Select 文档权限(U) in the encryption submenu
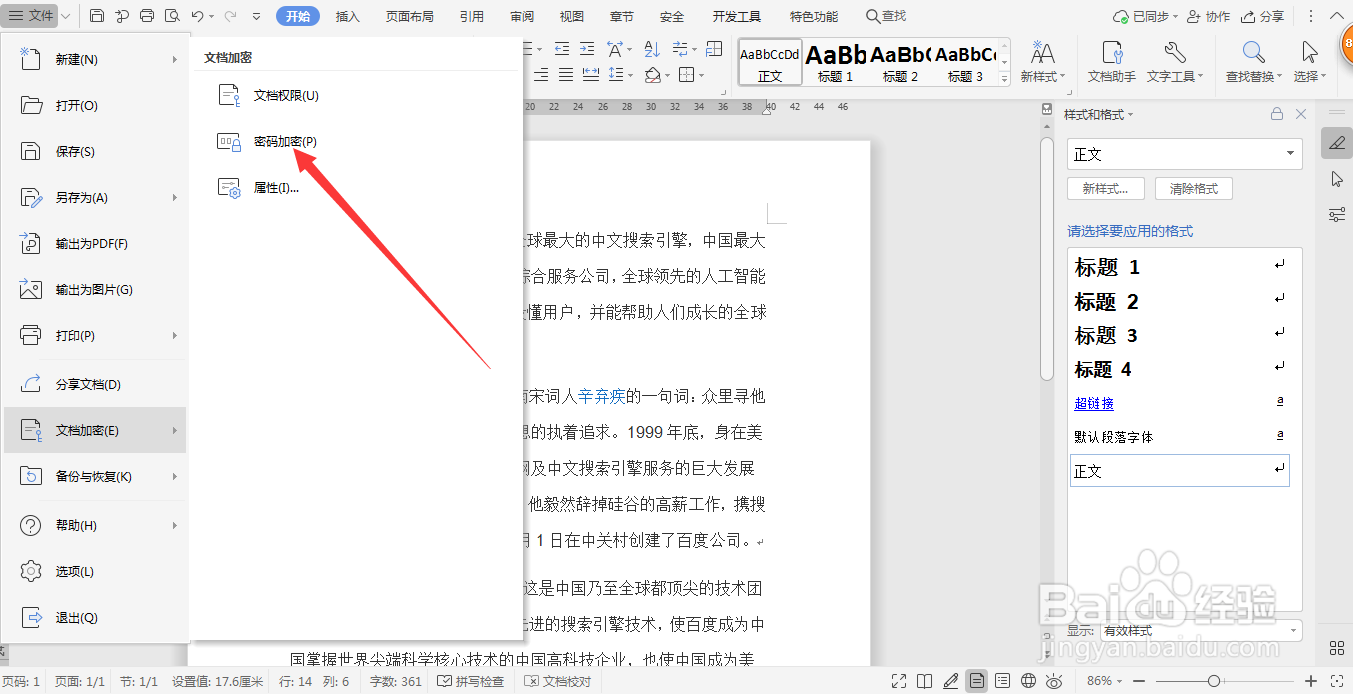 [356, 95]
